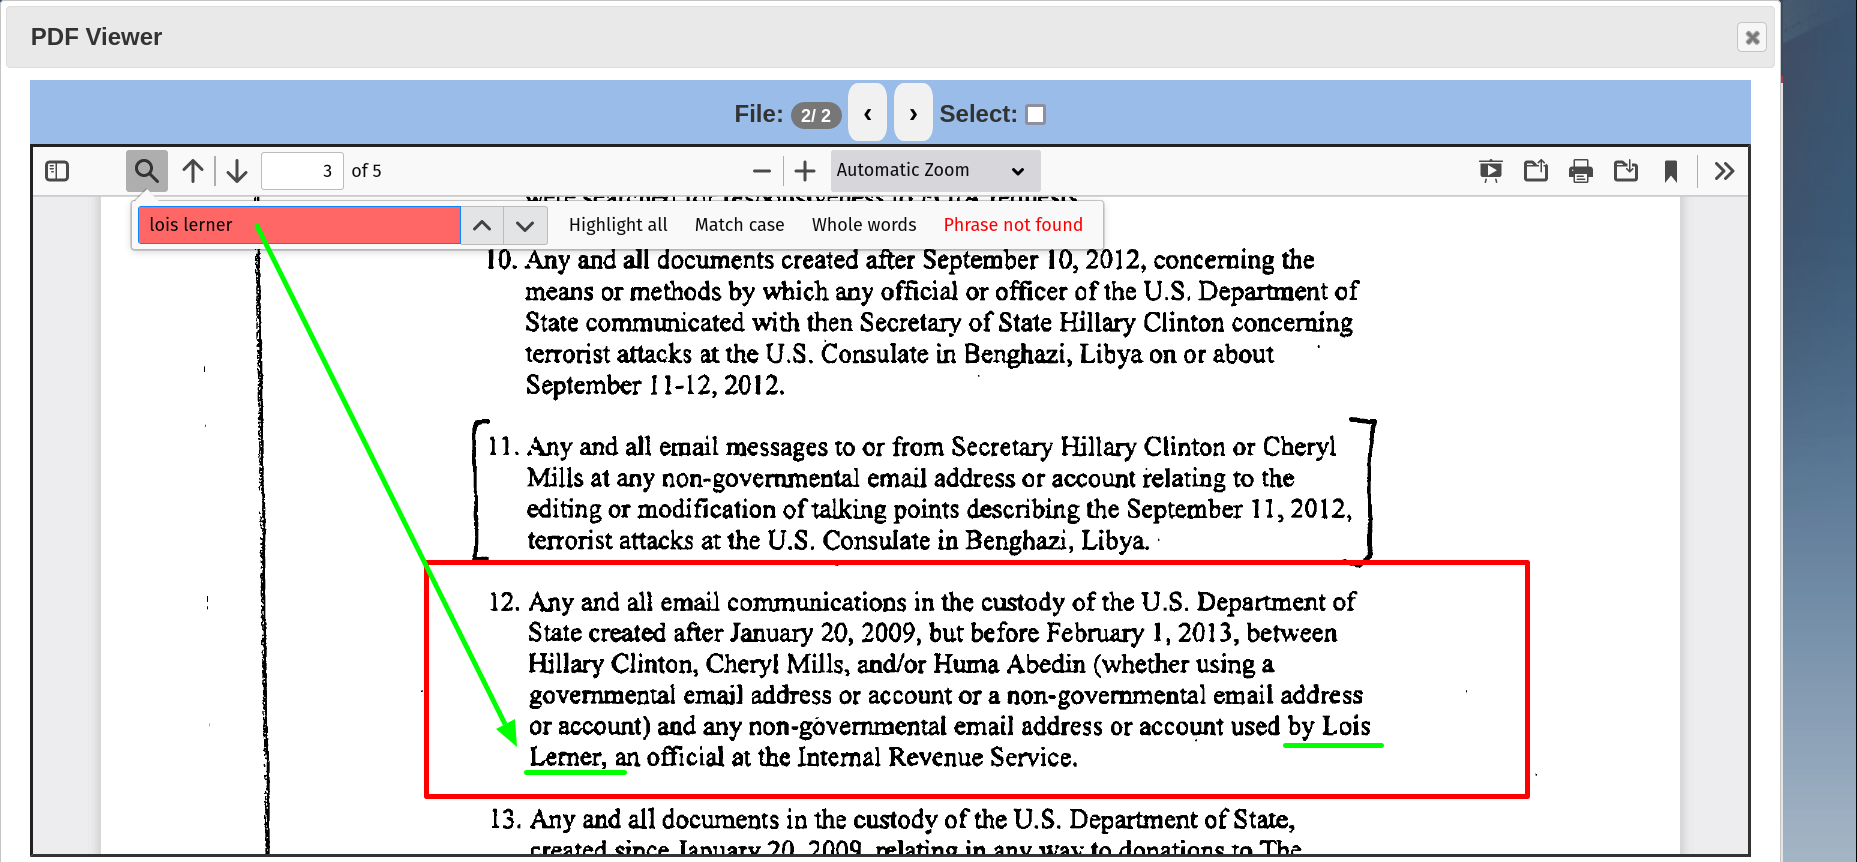Open the Automatic Zoom dropdown
The image size is (1857, 862).
tap(935, 171)
